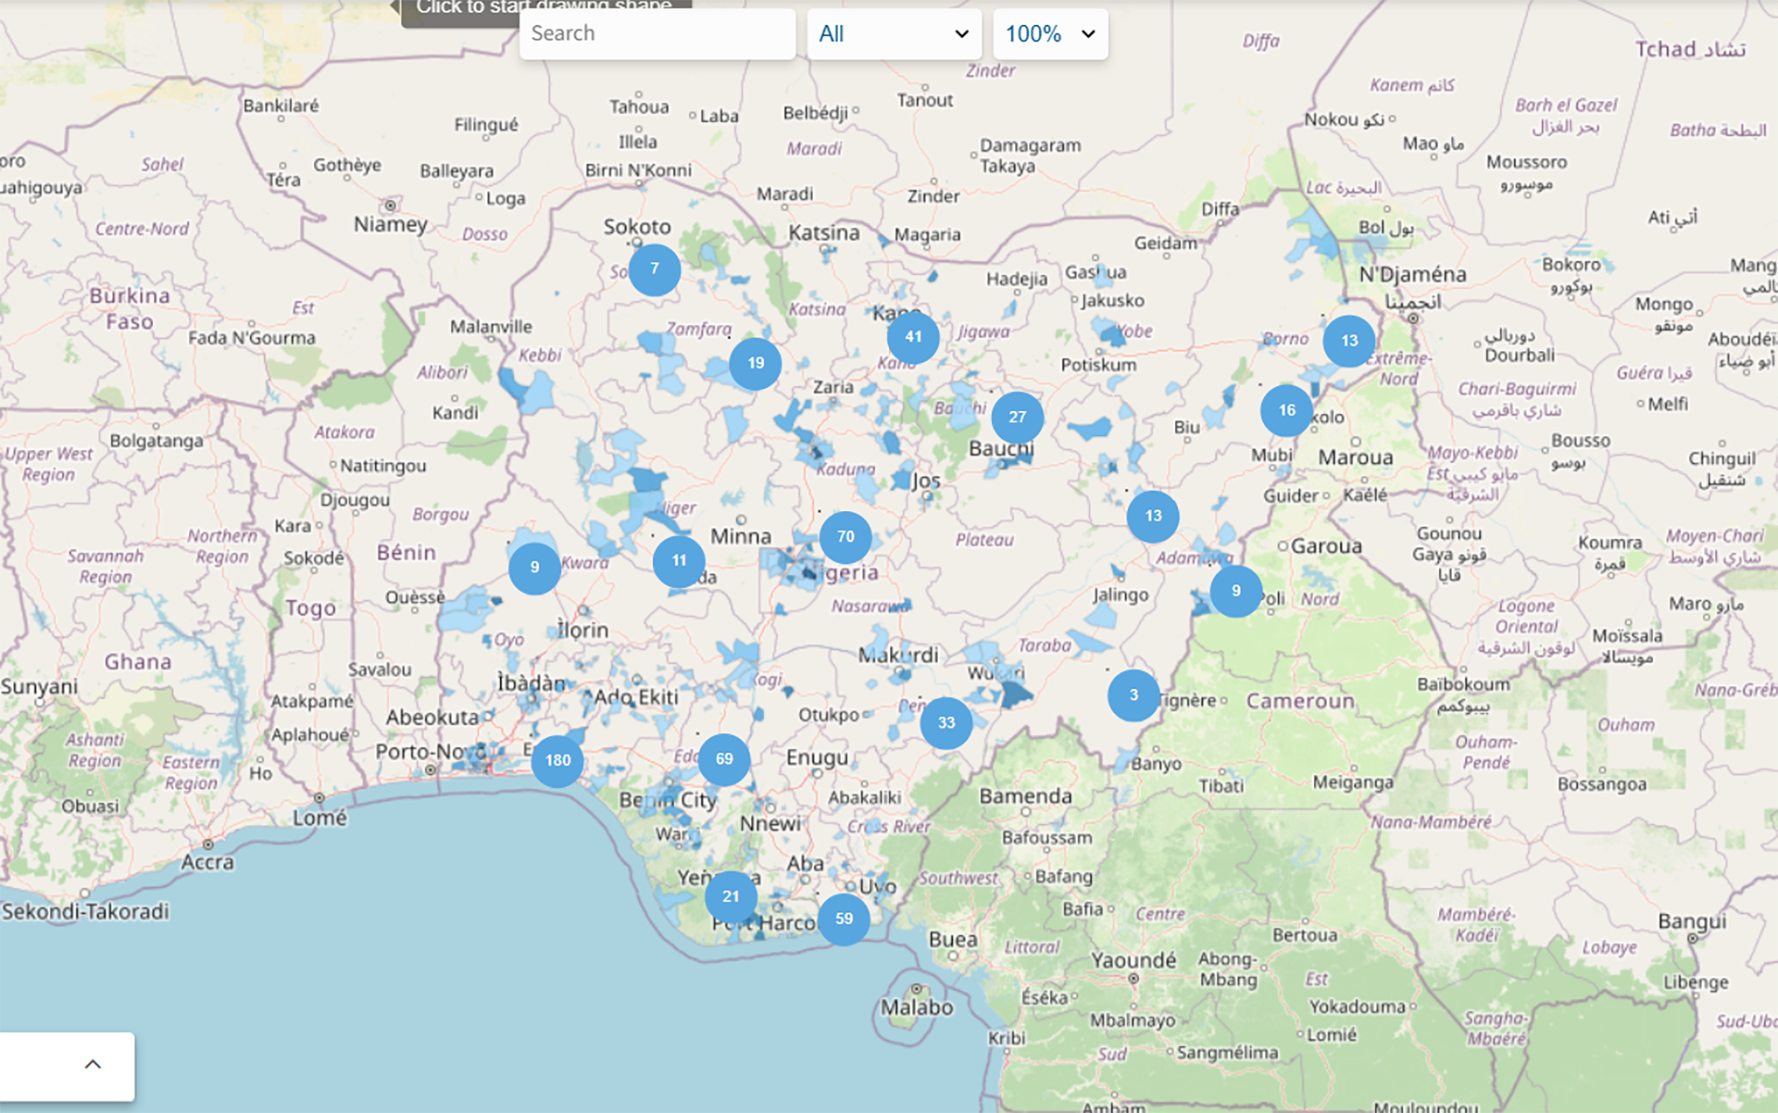Click the 13 cluster marker in Adamawa

click(x=1153, y=516)
